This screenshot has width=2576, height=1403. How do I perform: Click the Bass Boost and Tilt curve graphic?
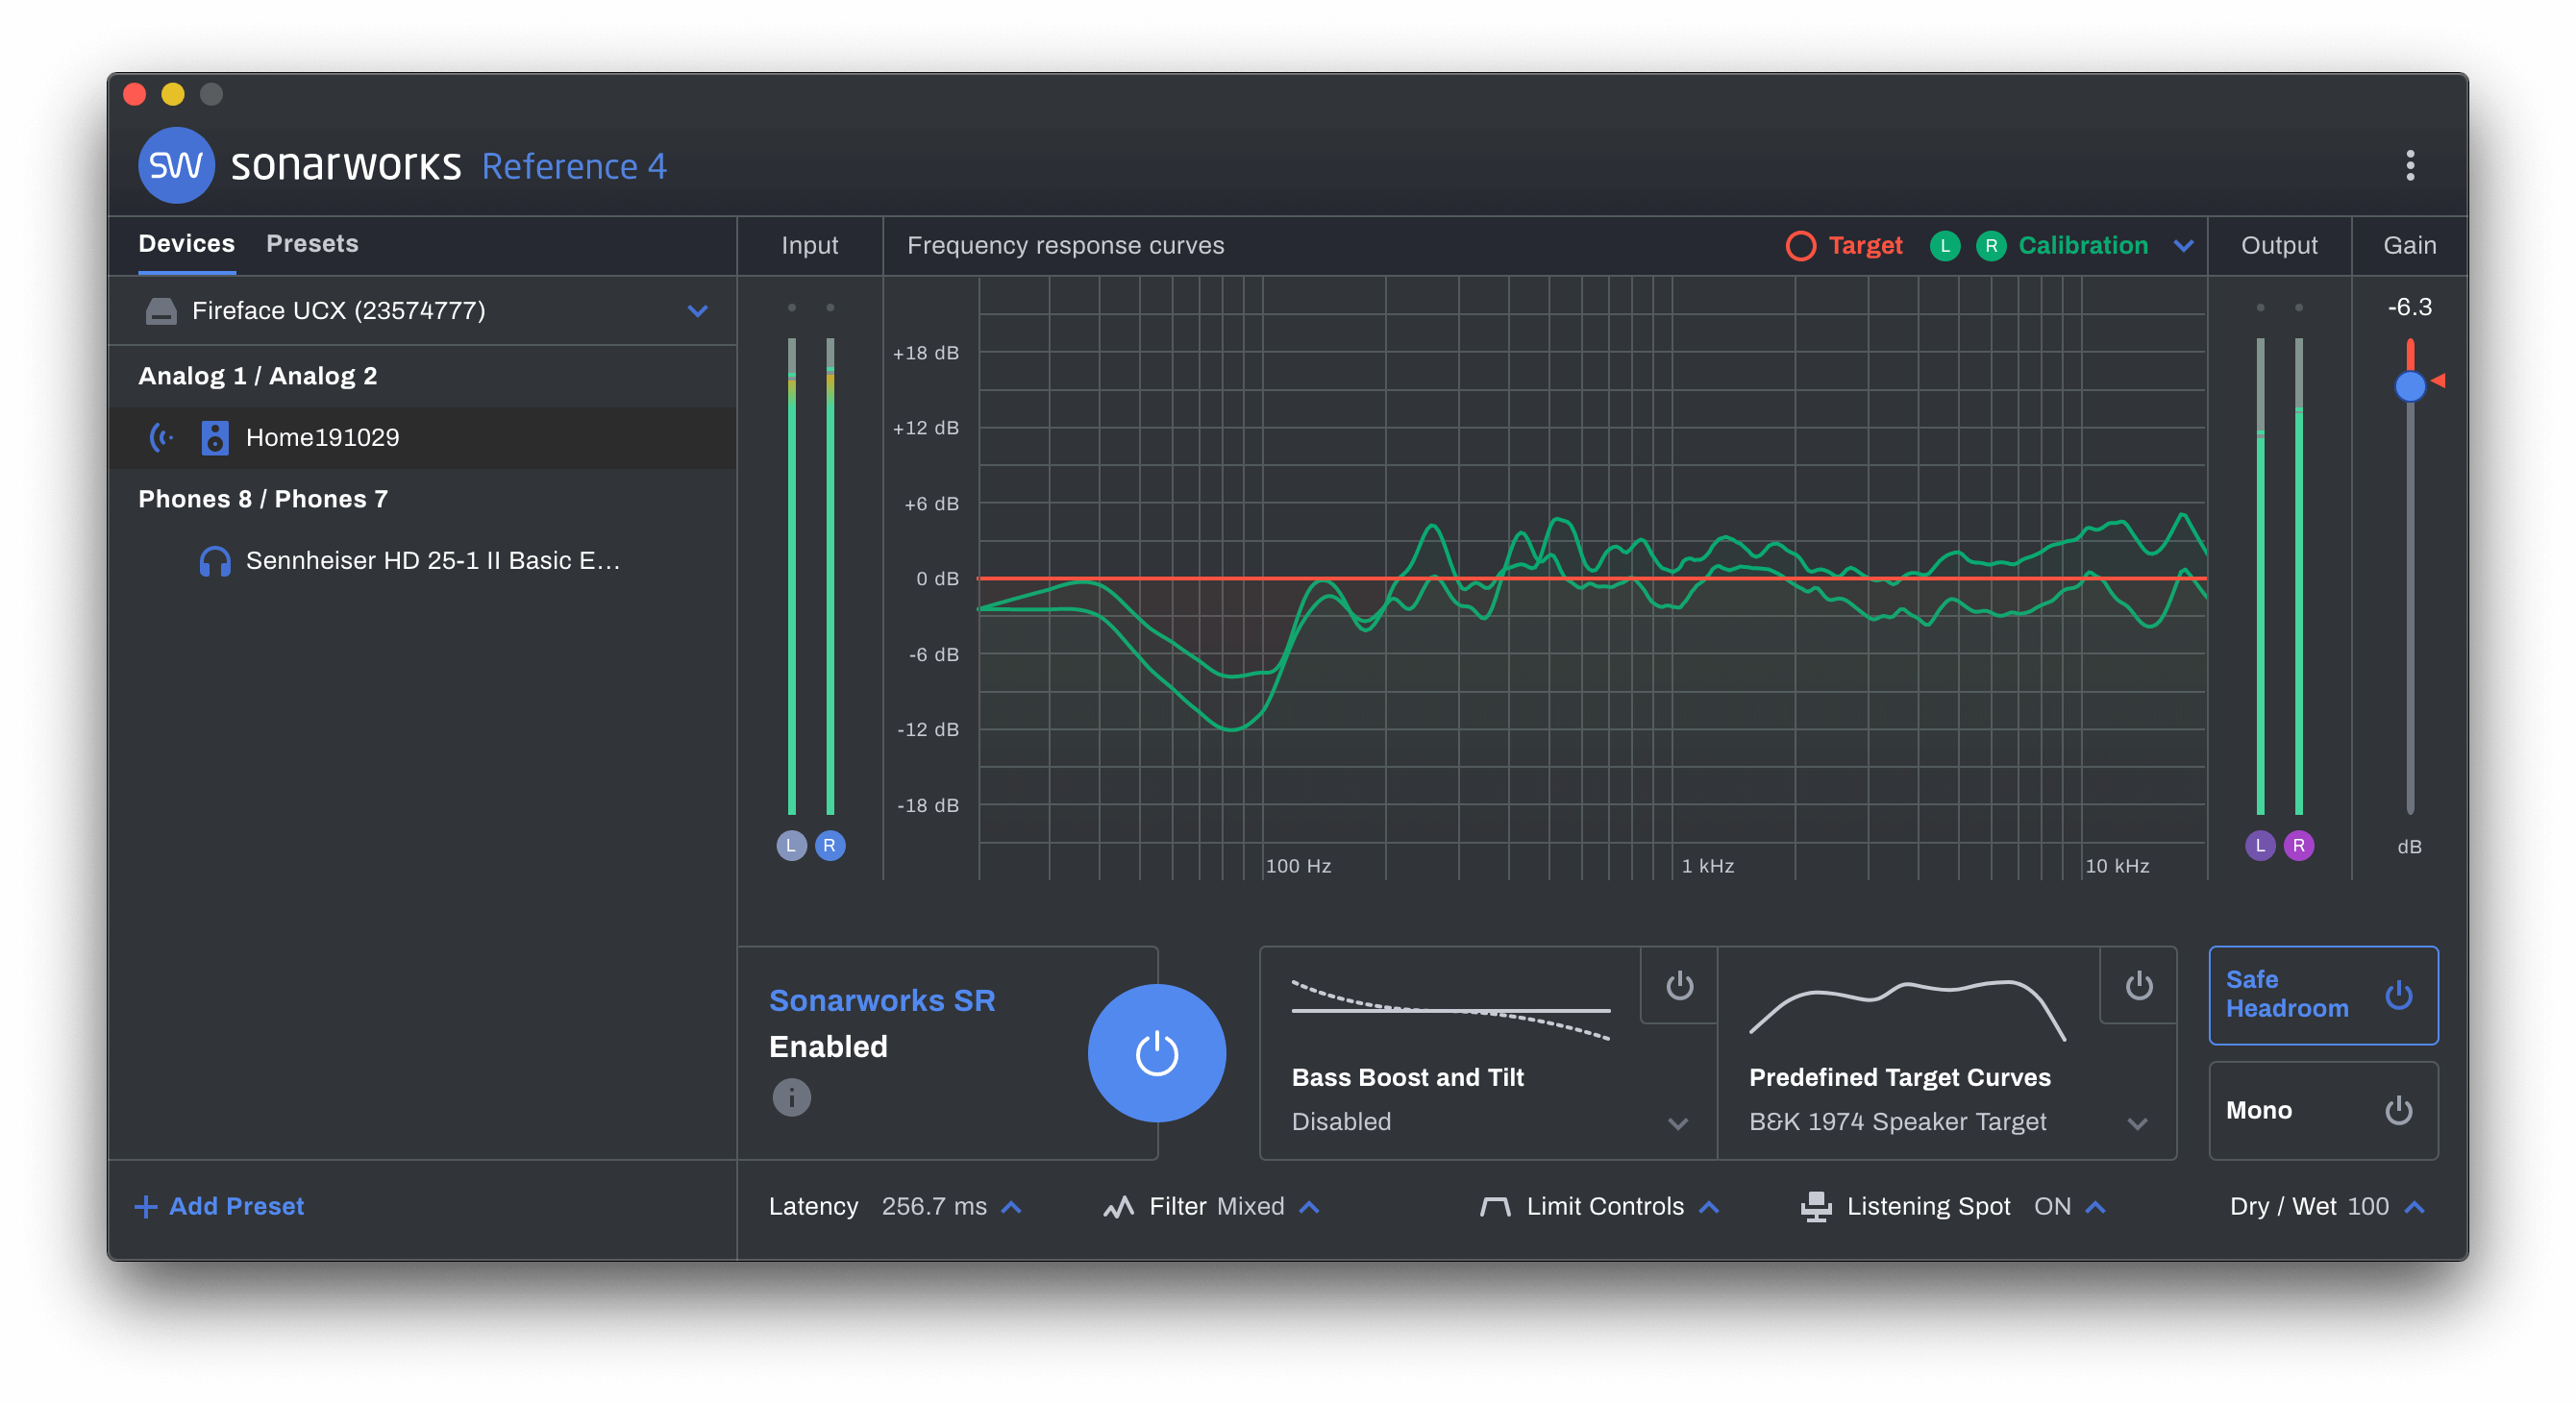coord(1450,1010)
